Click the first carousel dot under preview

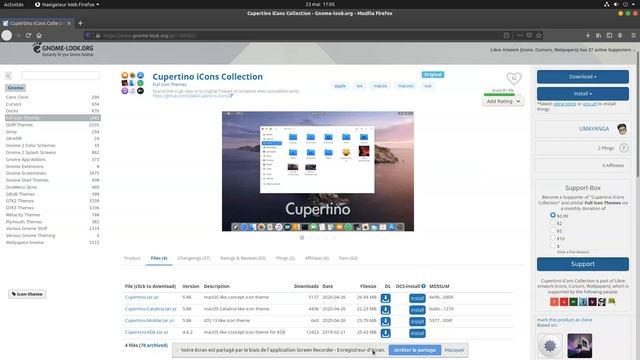click(302, 238)
